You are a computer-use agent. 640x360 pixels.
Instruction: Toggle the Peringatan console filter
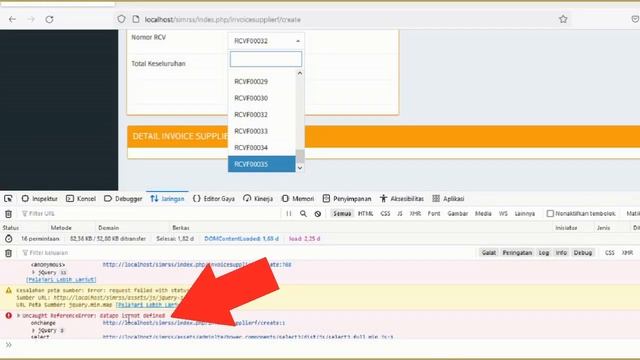517,253
